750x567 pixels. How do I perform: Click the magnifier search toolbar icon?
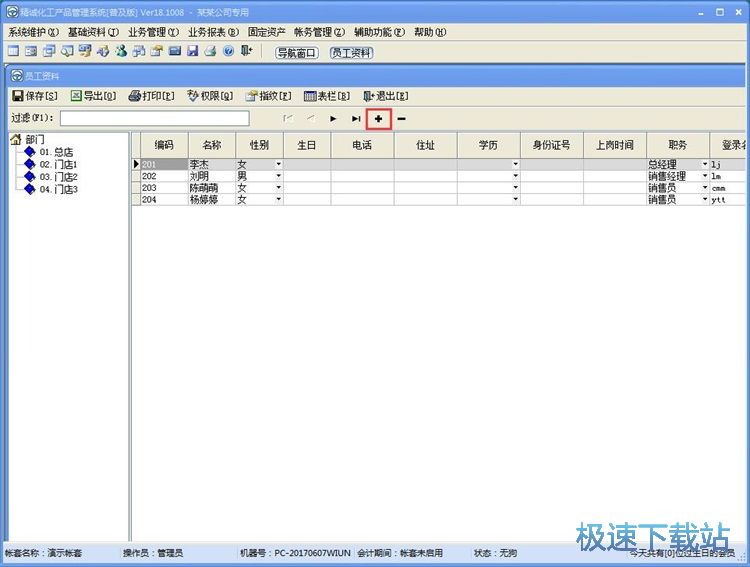(67, 51)
